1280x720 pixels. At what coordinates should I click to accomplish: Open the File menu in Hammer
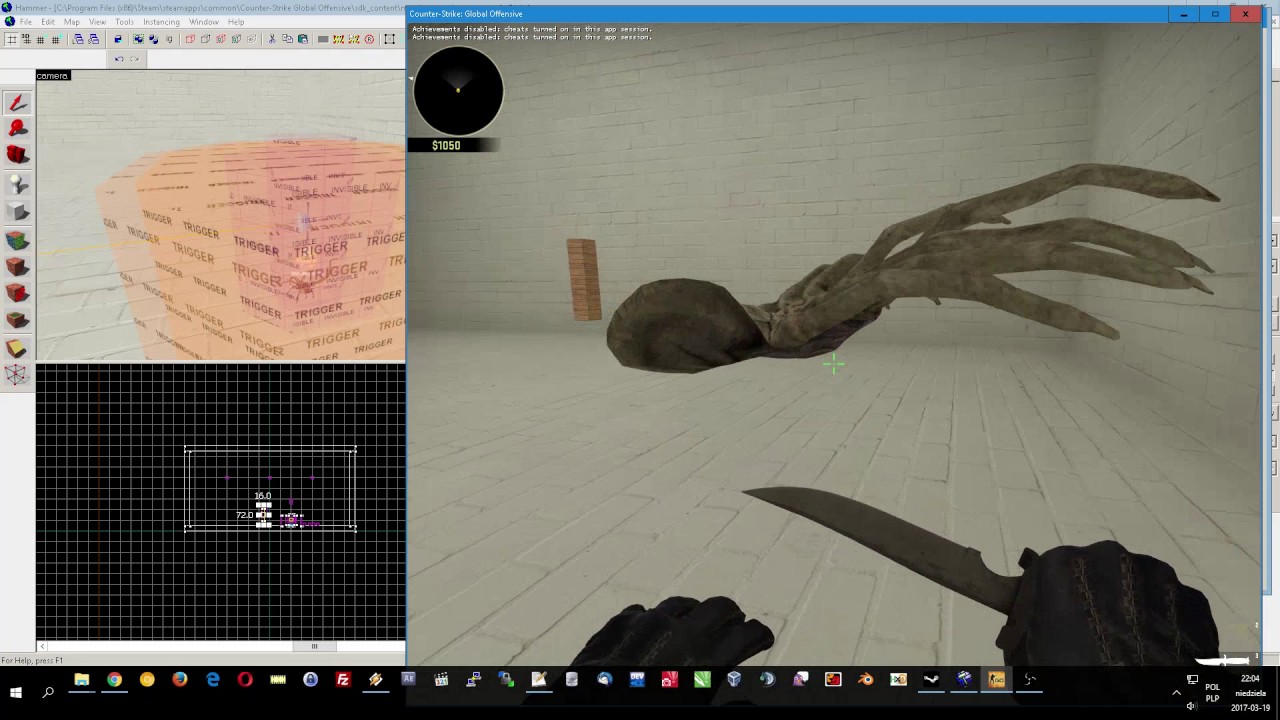[x=25, y=21]
